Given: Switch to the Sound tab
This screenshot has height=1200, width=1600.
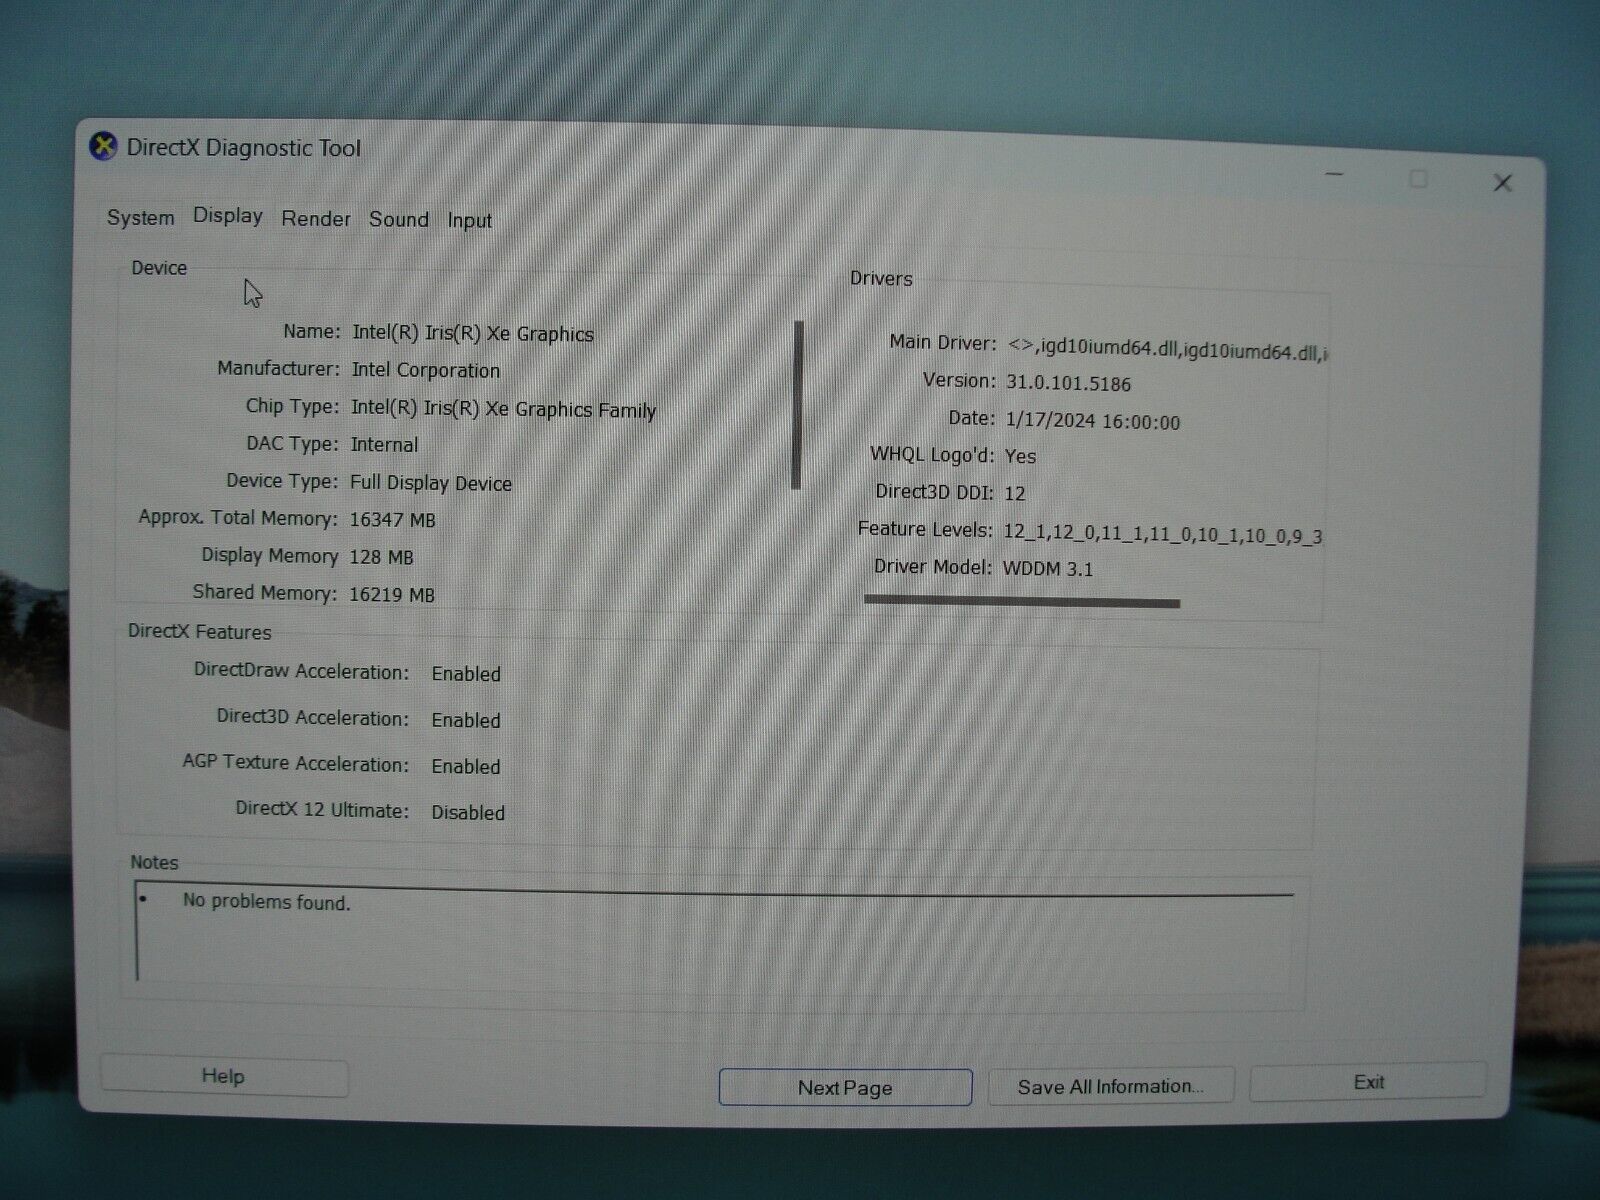Looking at the screenshot, I should pos(399,220).
